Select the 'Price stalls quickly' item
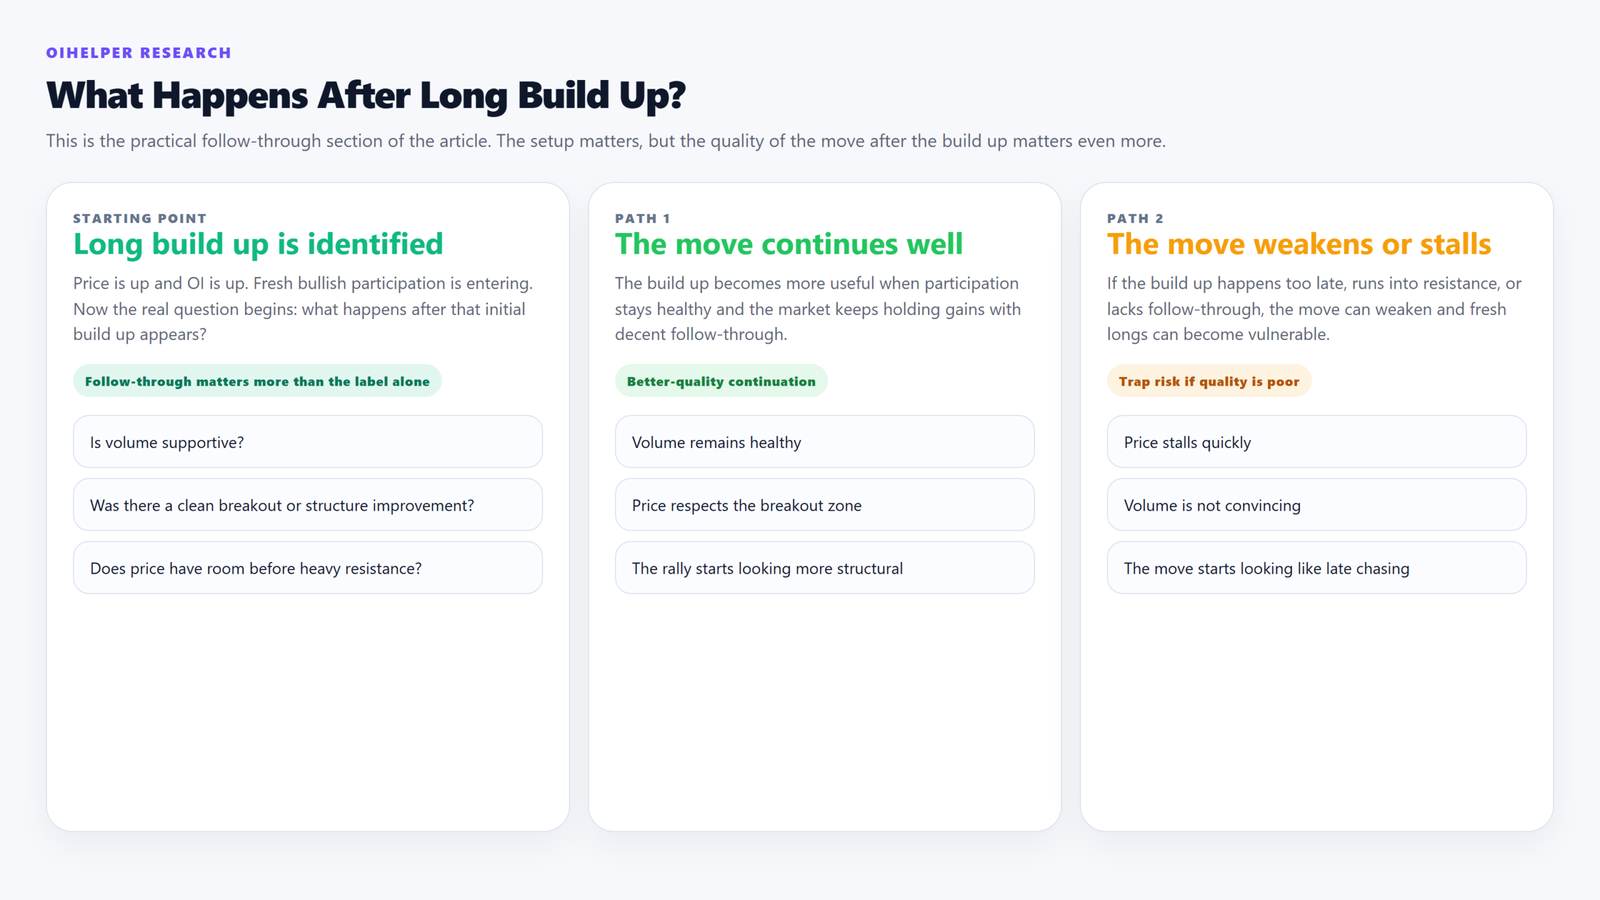The height and width of the screenshot is (900, 1600). coord(1316,442)
